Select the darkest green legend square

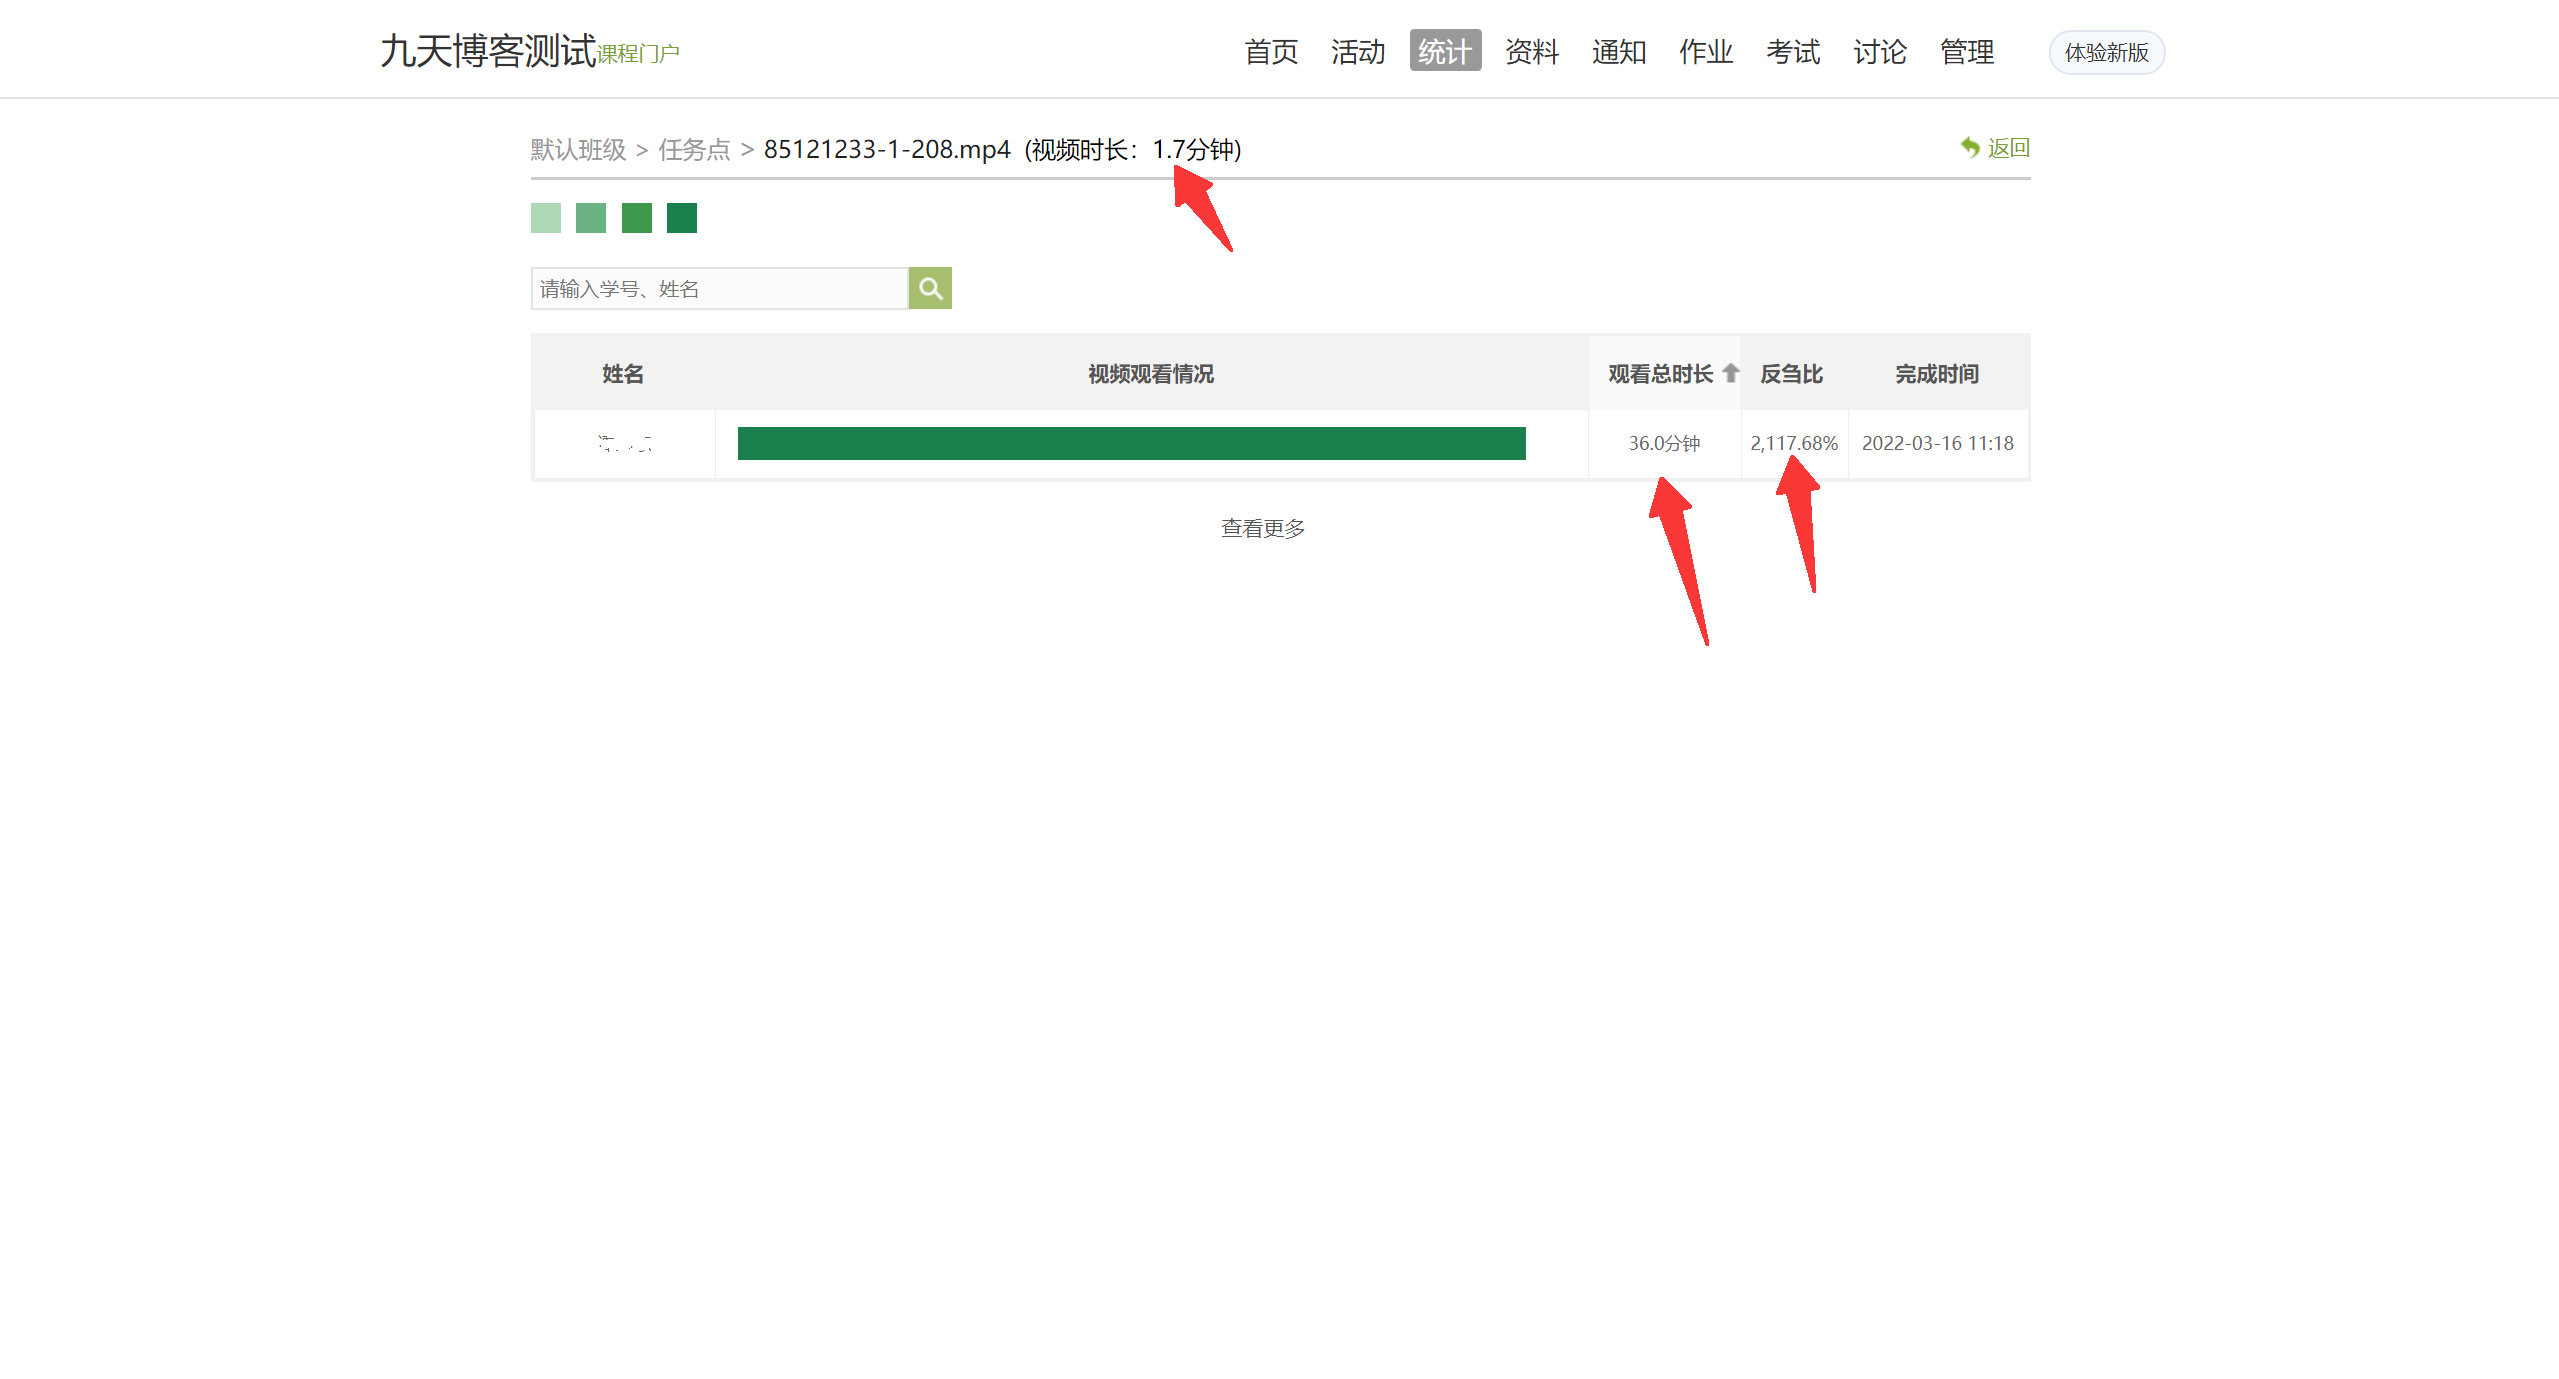point(681,217)
